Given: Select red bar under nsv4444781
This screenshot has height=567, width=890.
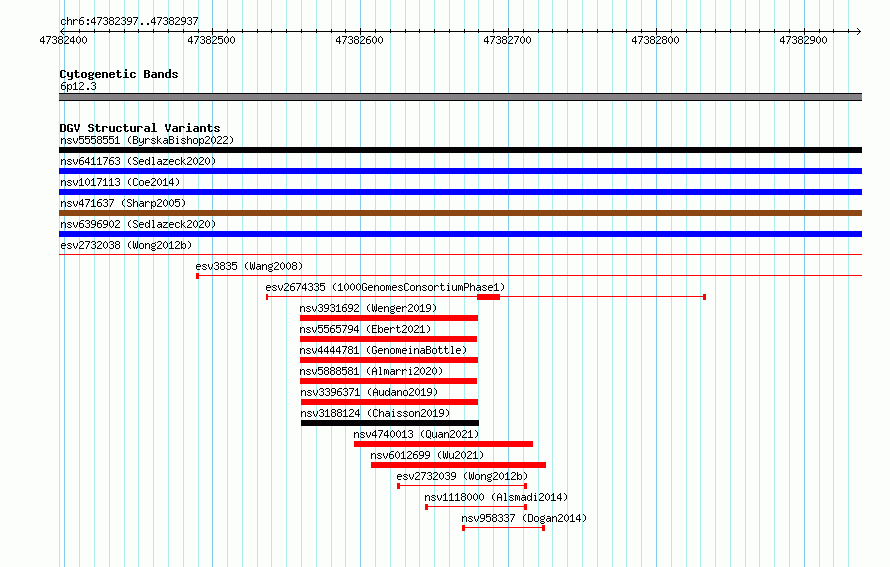Looking at the screenshot, I should pos(389,360).
